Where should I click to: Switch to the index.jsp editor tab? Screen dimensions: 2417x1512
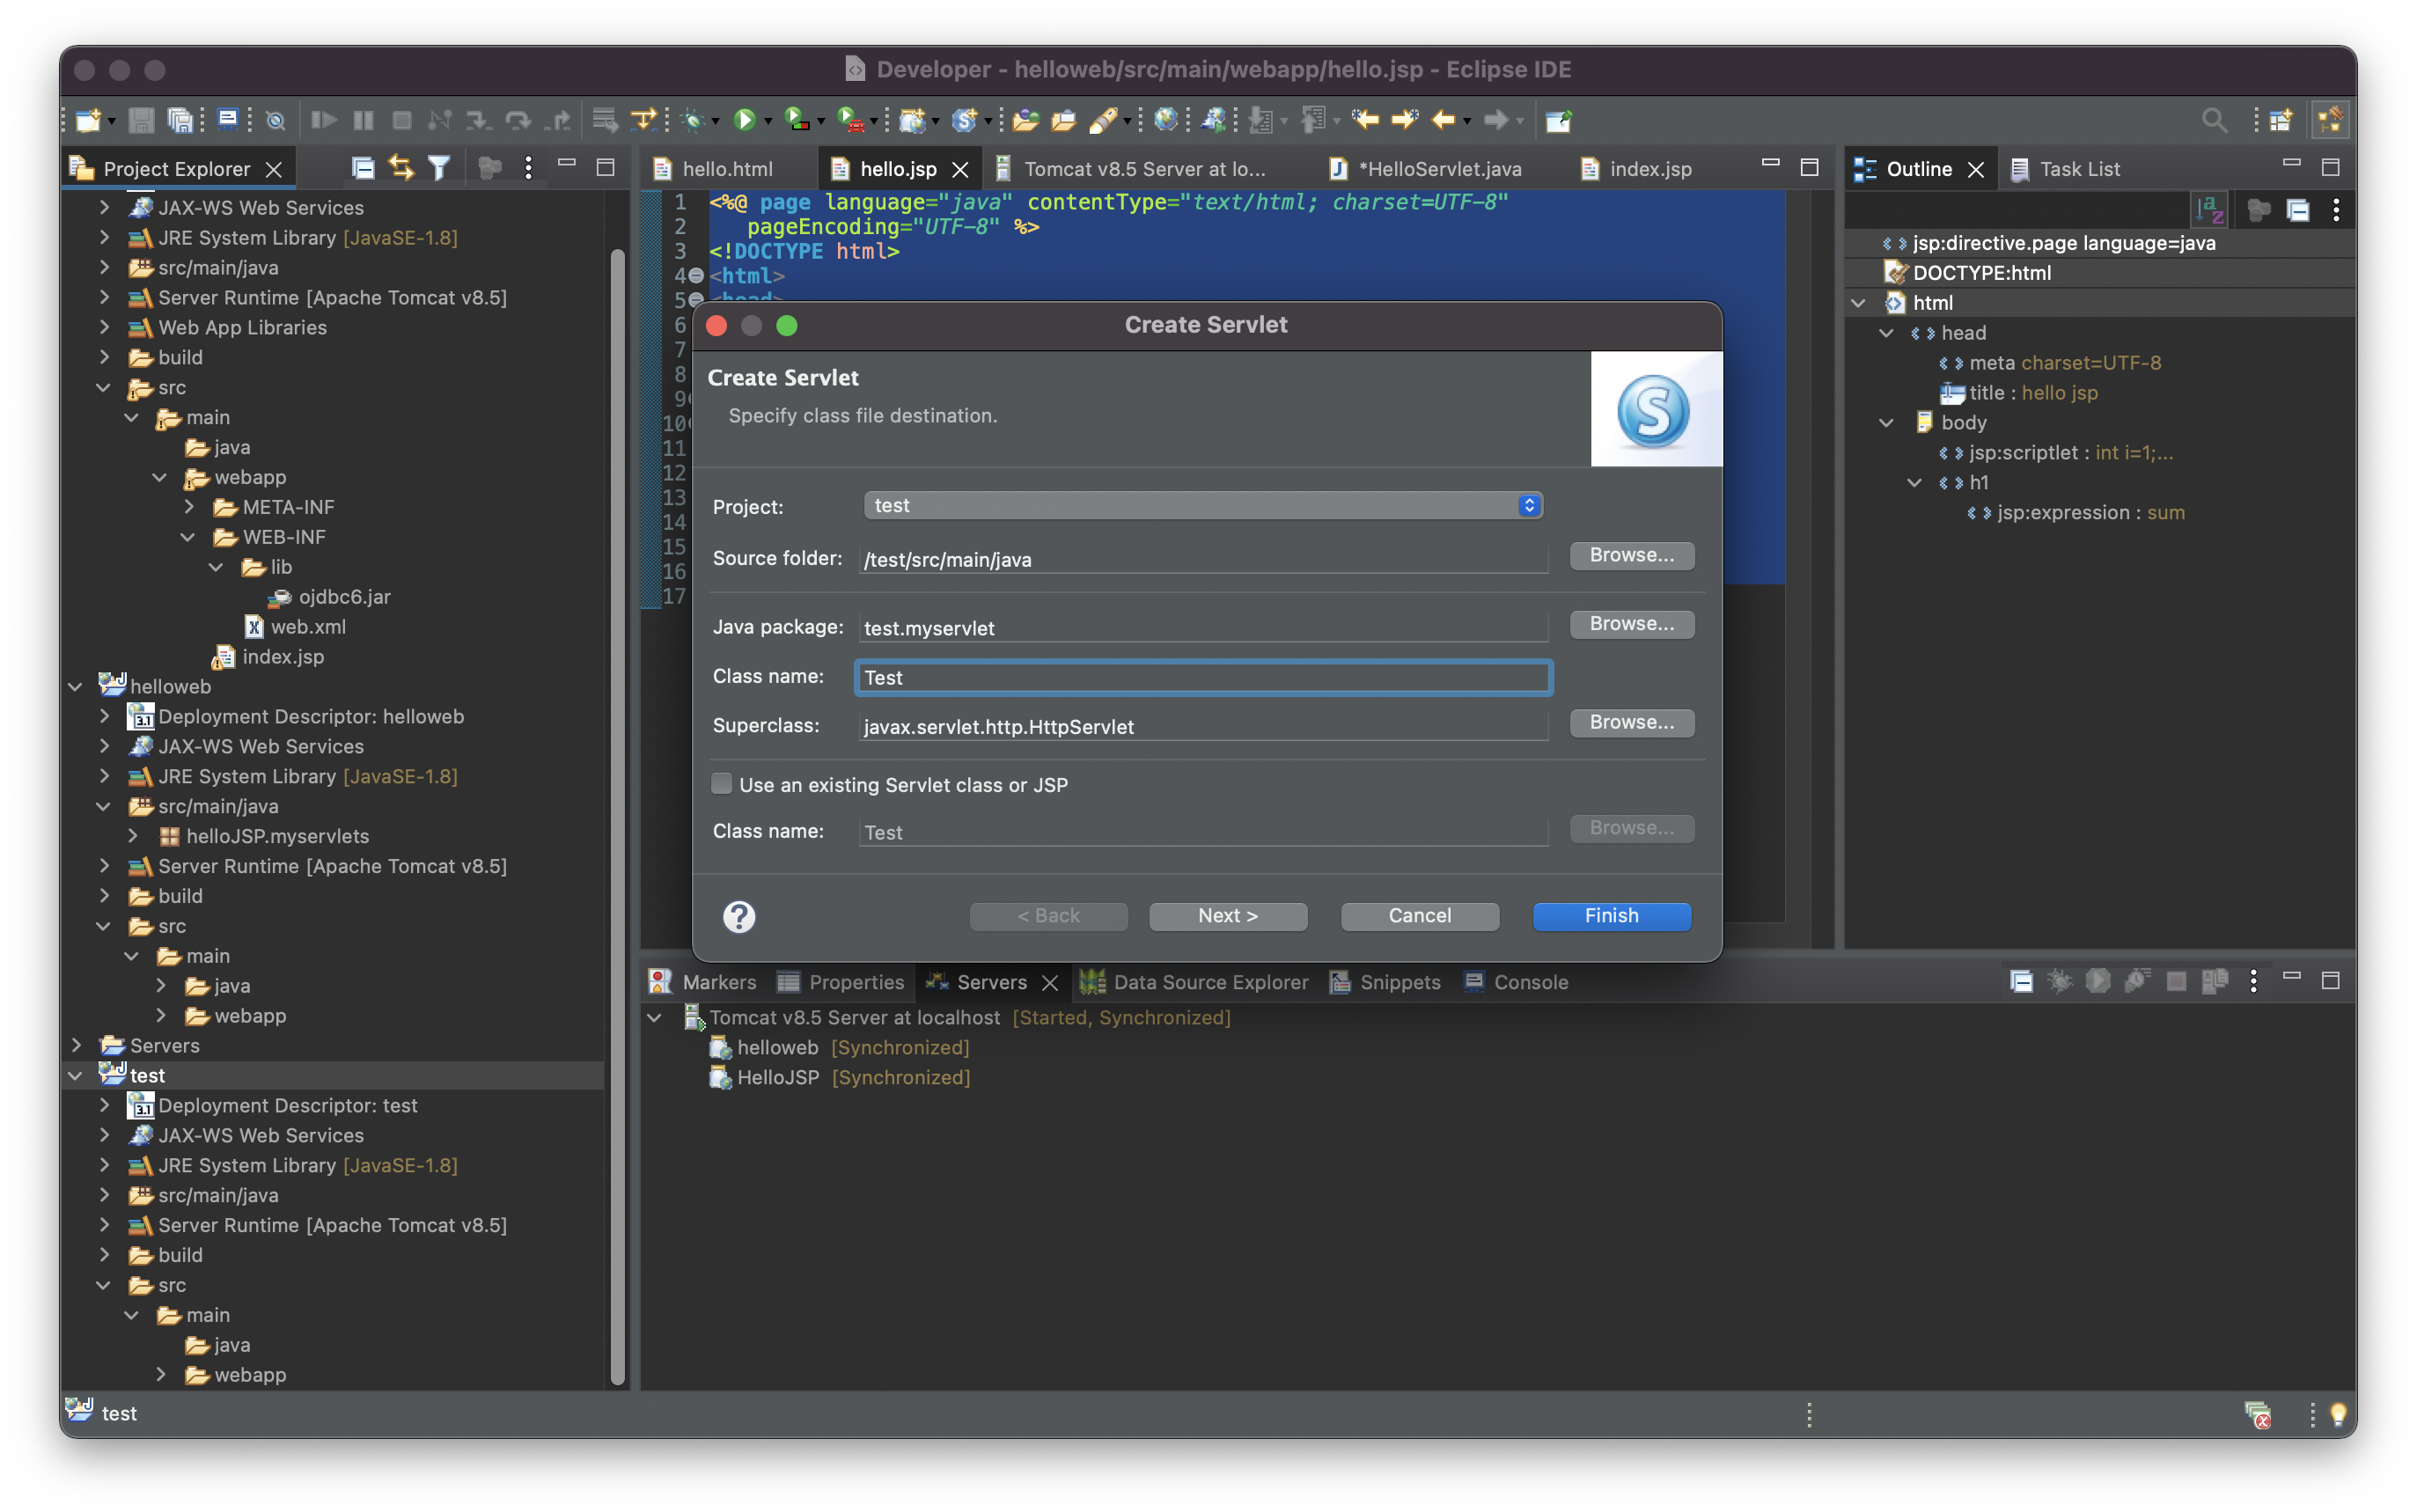[1649, 169]
